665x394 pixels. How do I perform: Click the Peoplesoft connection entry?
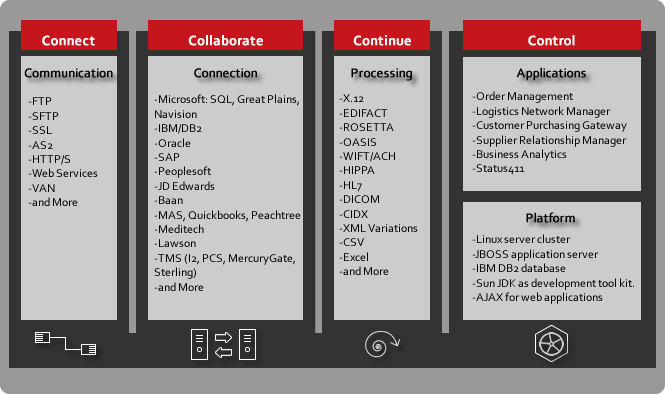(183, 171)
